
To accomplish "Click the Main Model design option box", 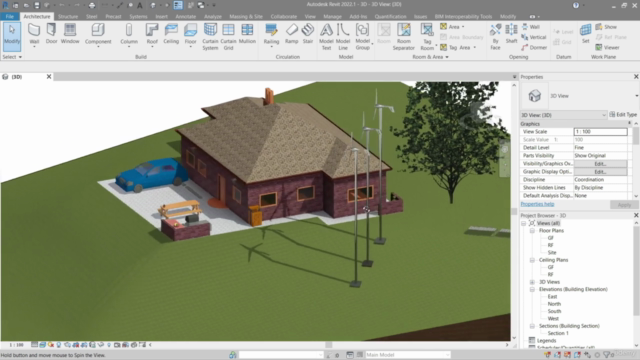I will point(407,355).
